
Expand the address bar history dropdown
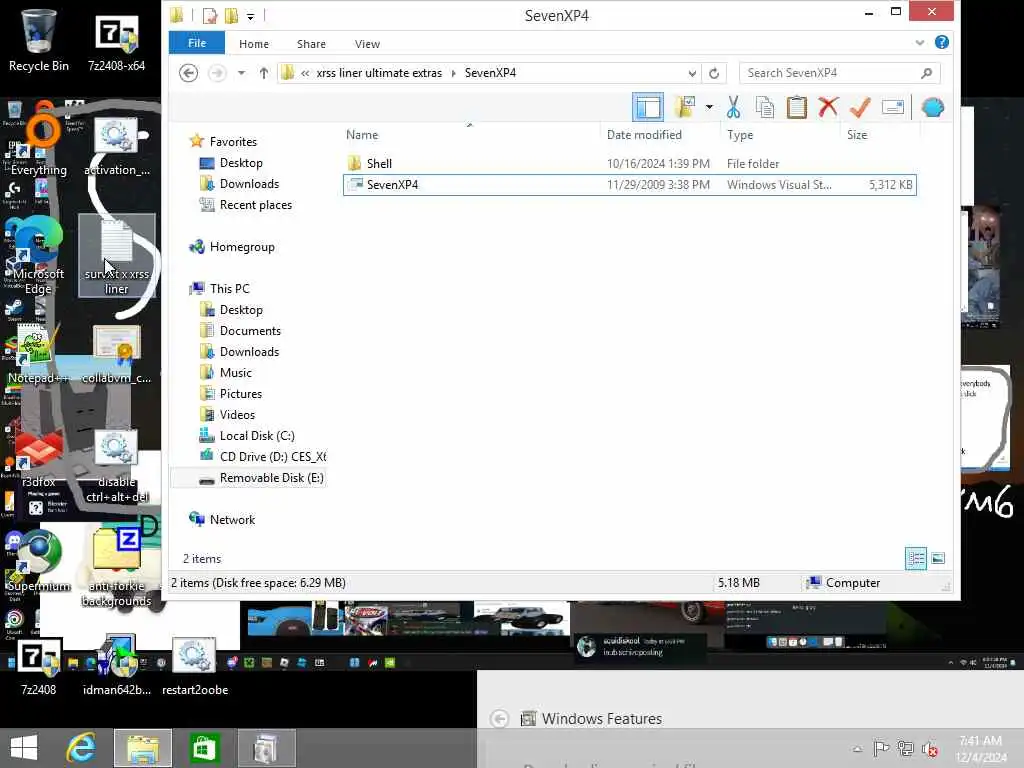click(x=692, y=73)
